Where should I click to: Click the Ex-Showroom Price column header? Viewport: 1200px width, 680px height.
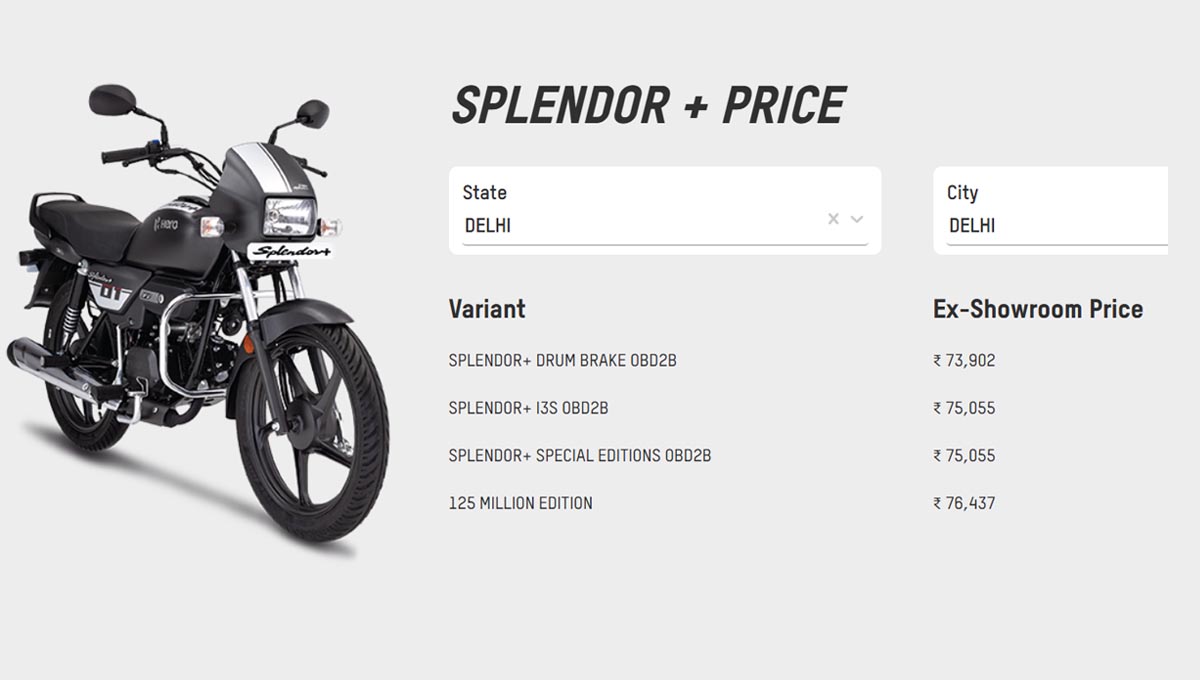pyautogui.click(x=1037, y=310)
